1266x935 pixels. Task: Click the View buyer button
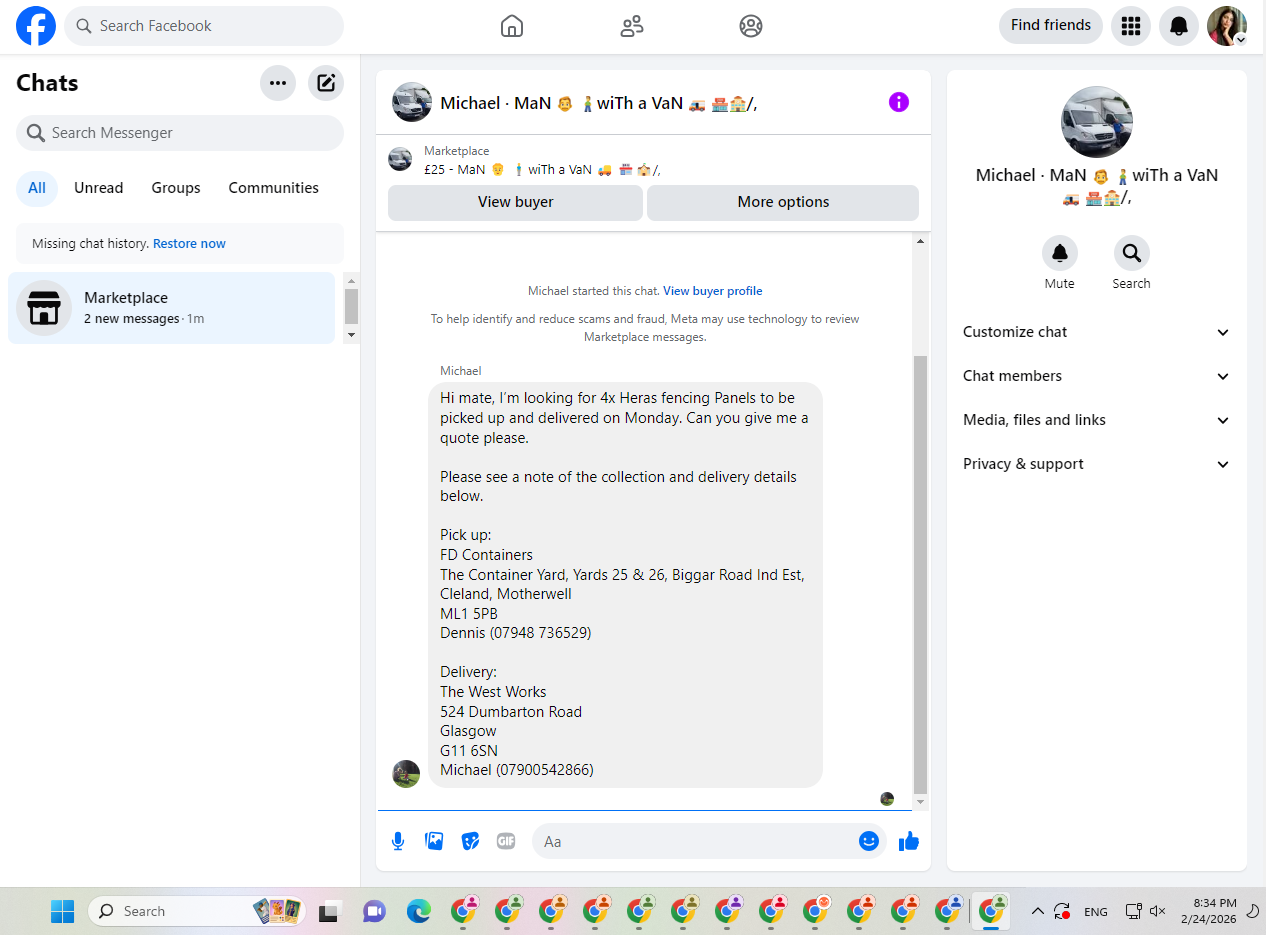pyautogui.click(x=515, y=202)
